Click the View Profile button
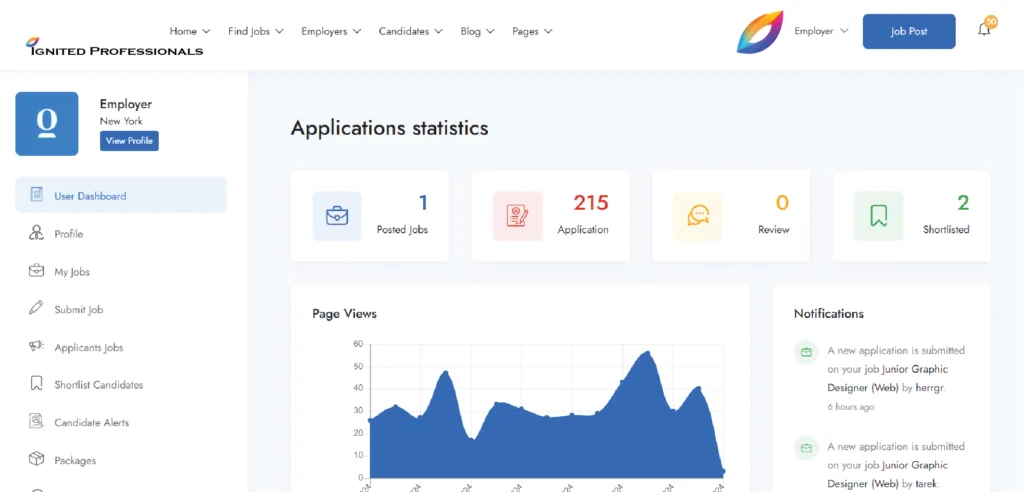 [x=129, y=141]
